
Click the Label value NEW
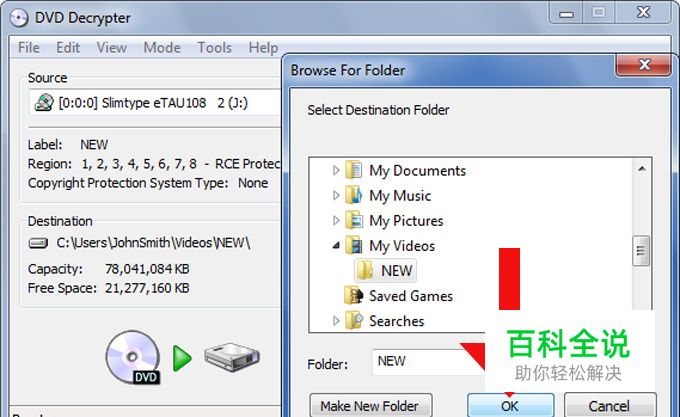[94, 144]
